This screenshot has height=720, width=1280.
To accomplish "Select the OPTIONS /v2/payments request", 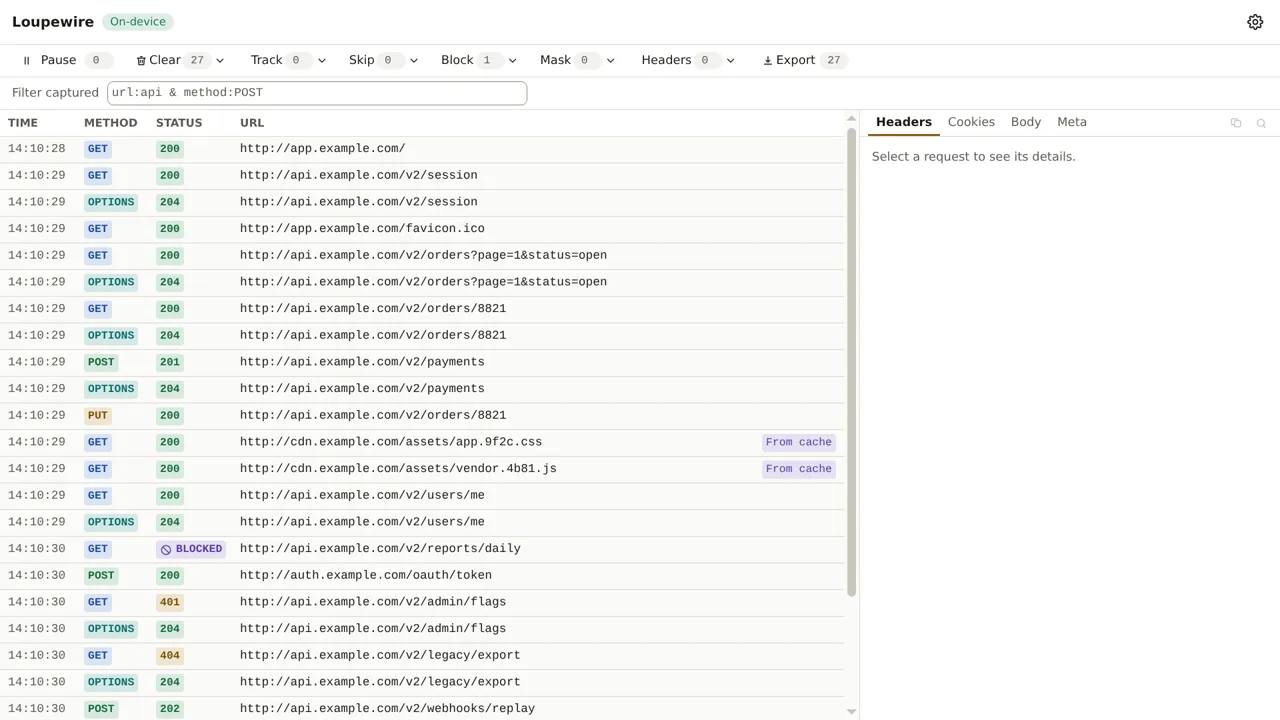I will tap(422, 389).
